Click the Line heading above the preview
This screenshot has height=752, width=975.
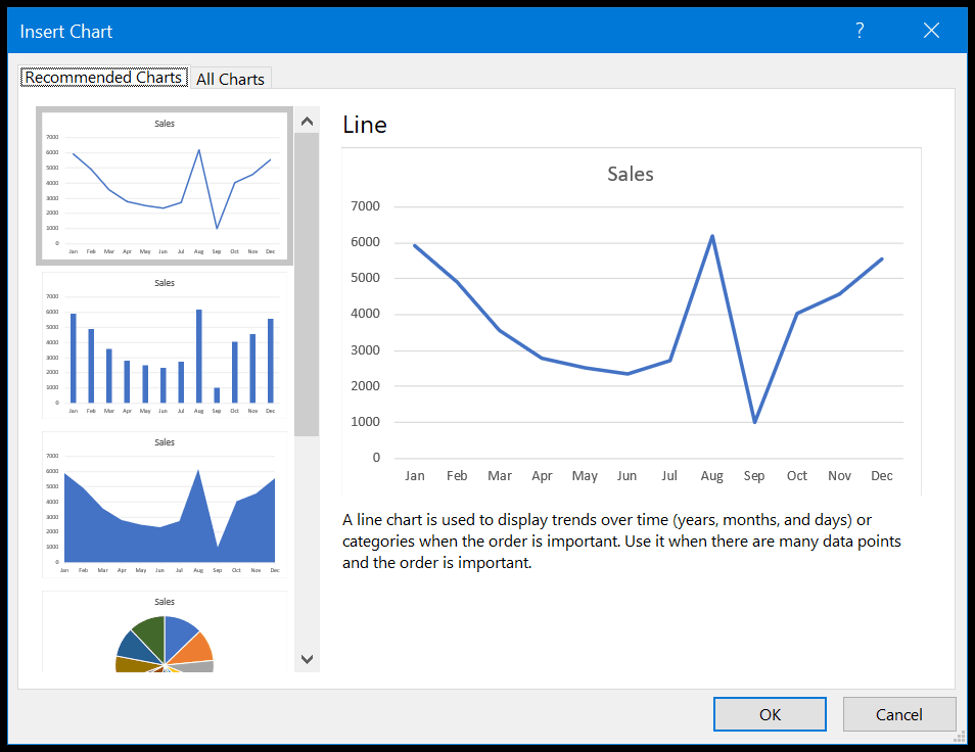pyautogui.click(x=365, y=125)
